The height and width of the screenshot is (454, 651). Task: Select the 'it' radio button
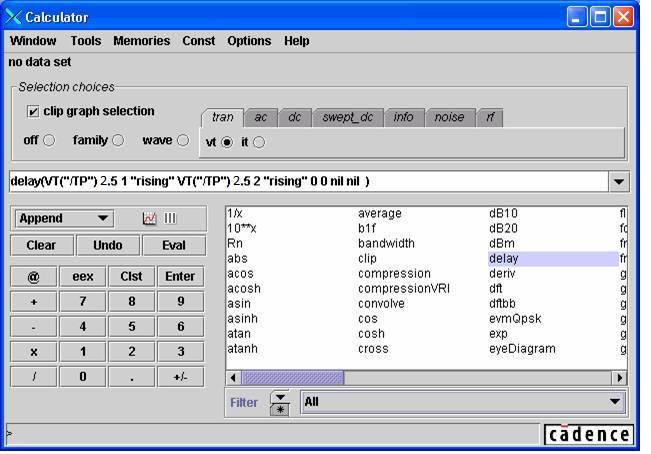click(259, 143)
